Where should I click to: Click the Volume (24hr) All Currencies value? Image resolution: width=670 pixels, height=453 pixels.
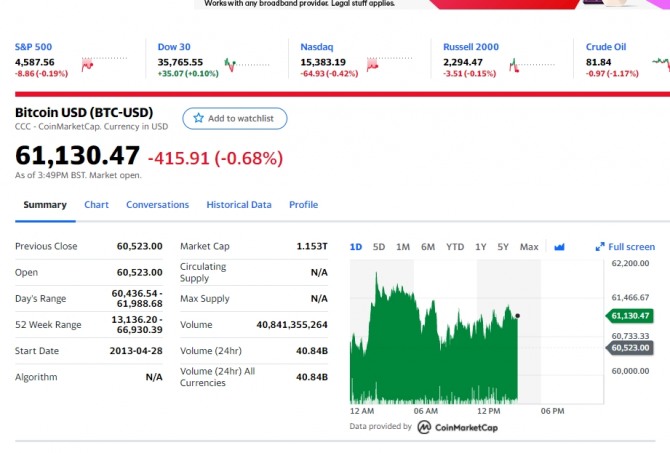[312, 377]
